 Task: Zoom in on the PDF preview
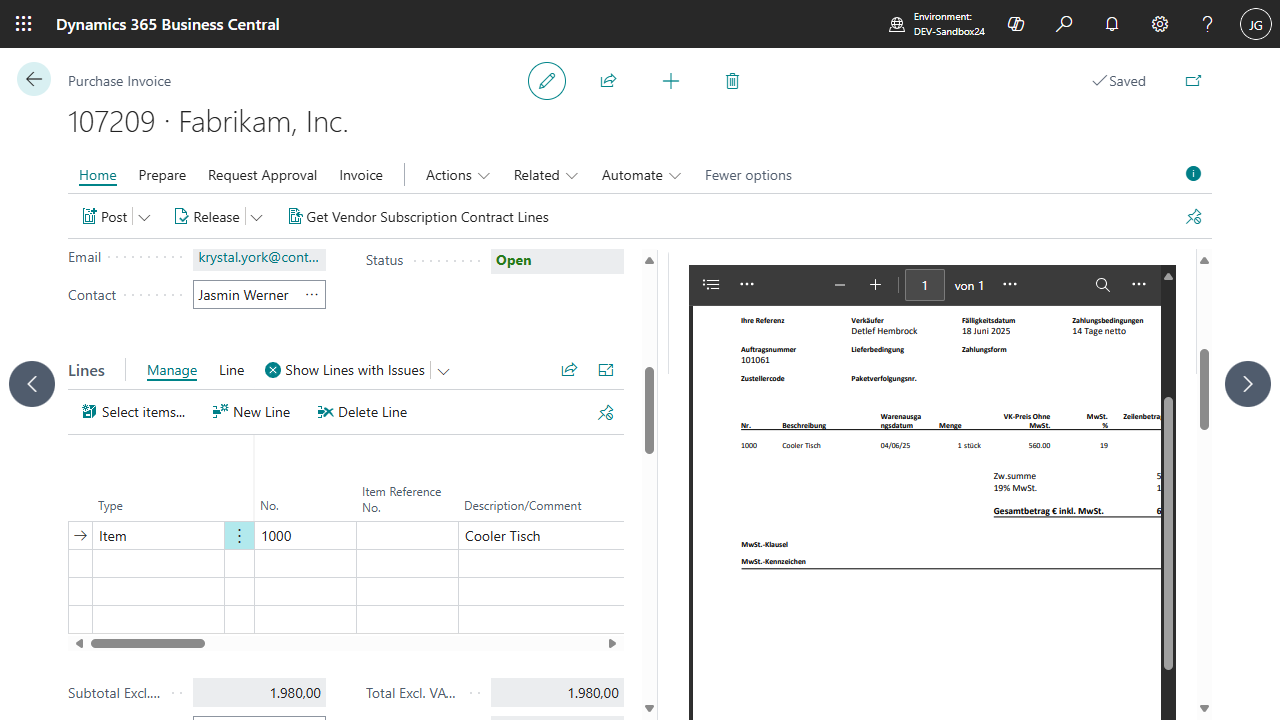click(875, 284)
